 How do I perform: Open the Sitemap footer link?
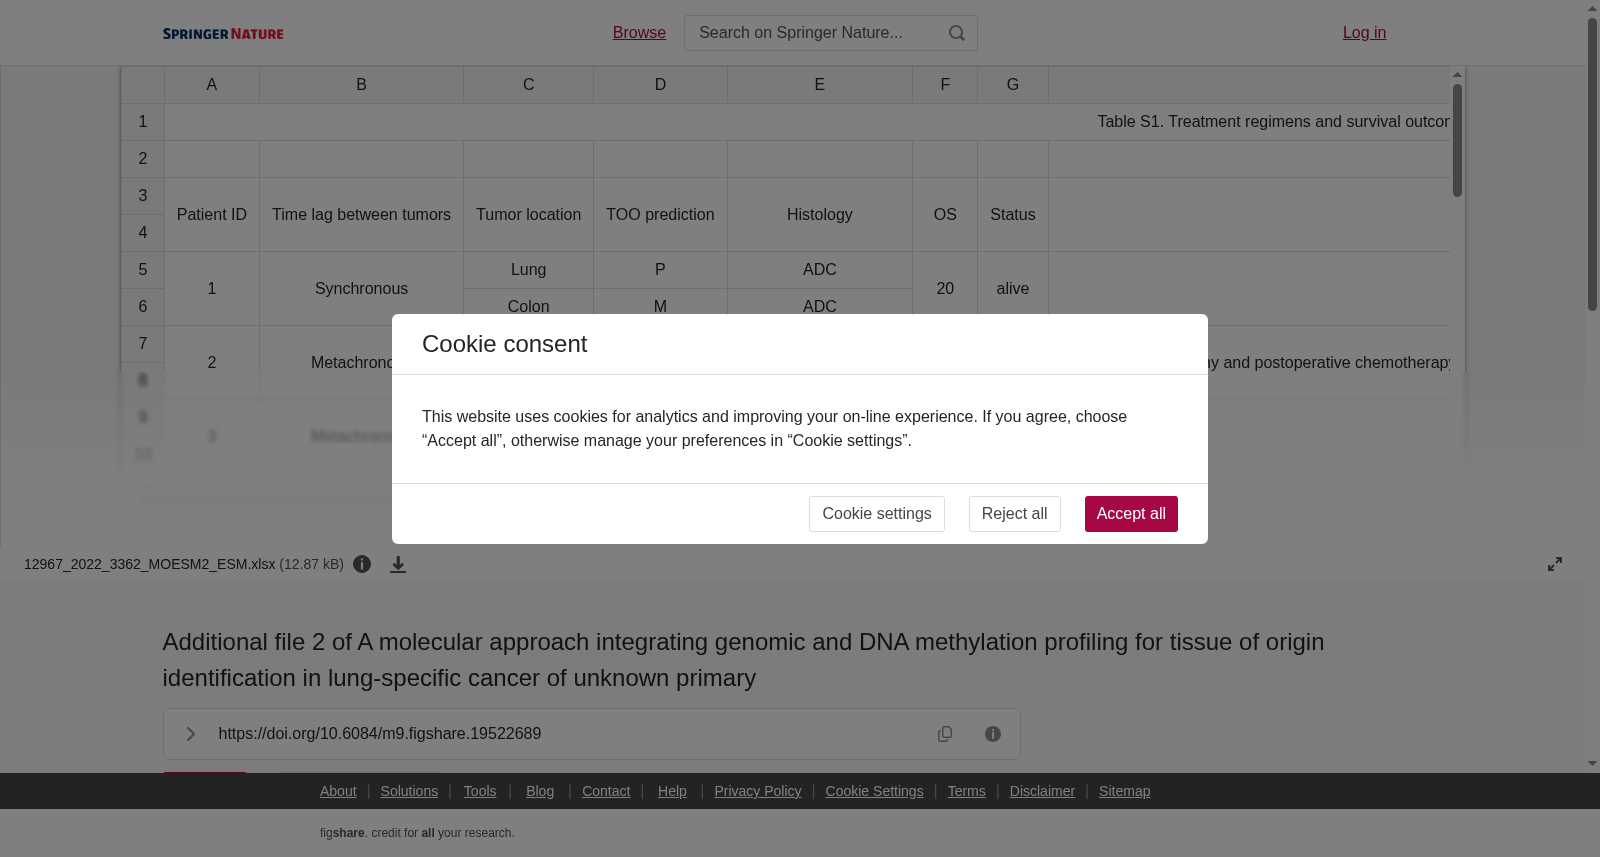pos(1124,791)
